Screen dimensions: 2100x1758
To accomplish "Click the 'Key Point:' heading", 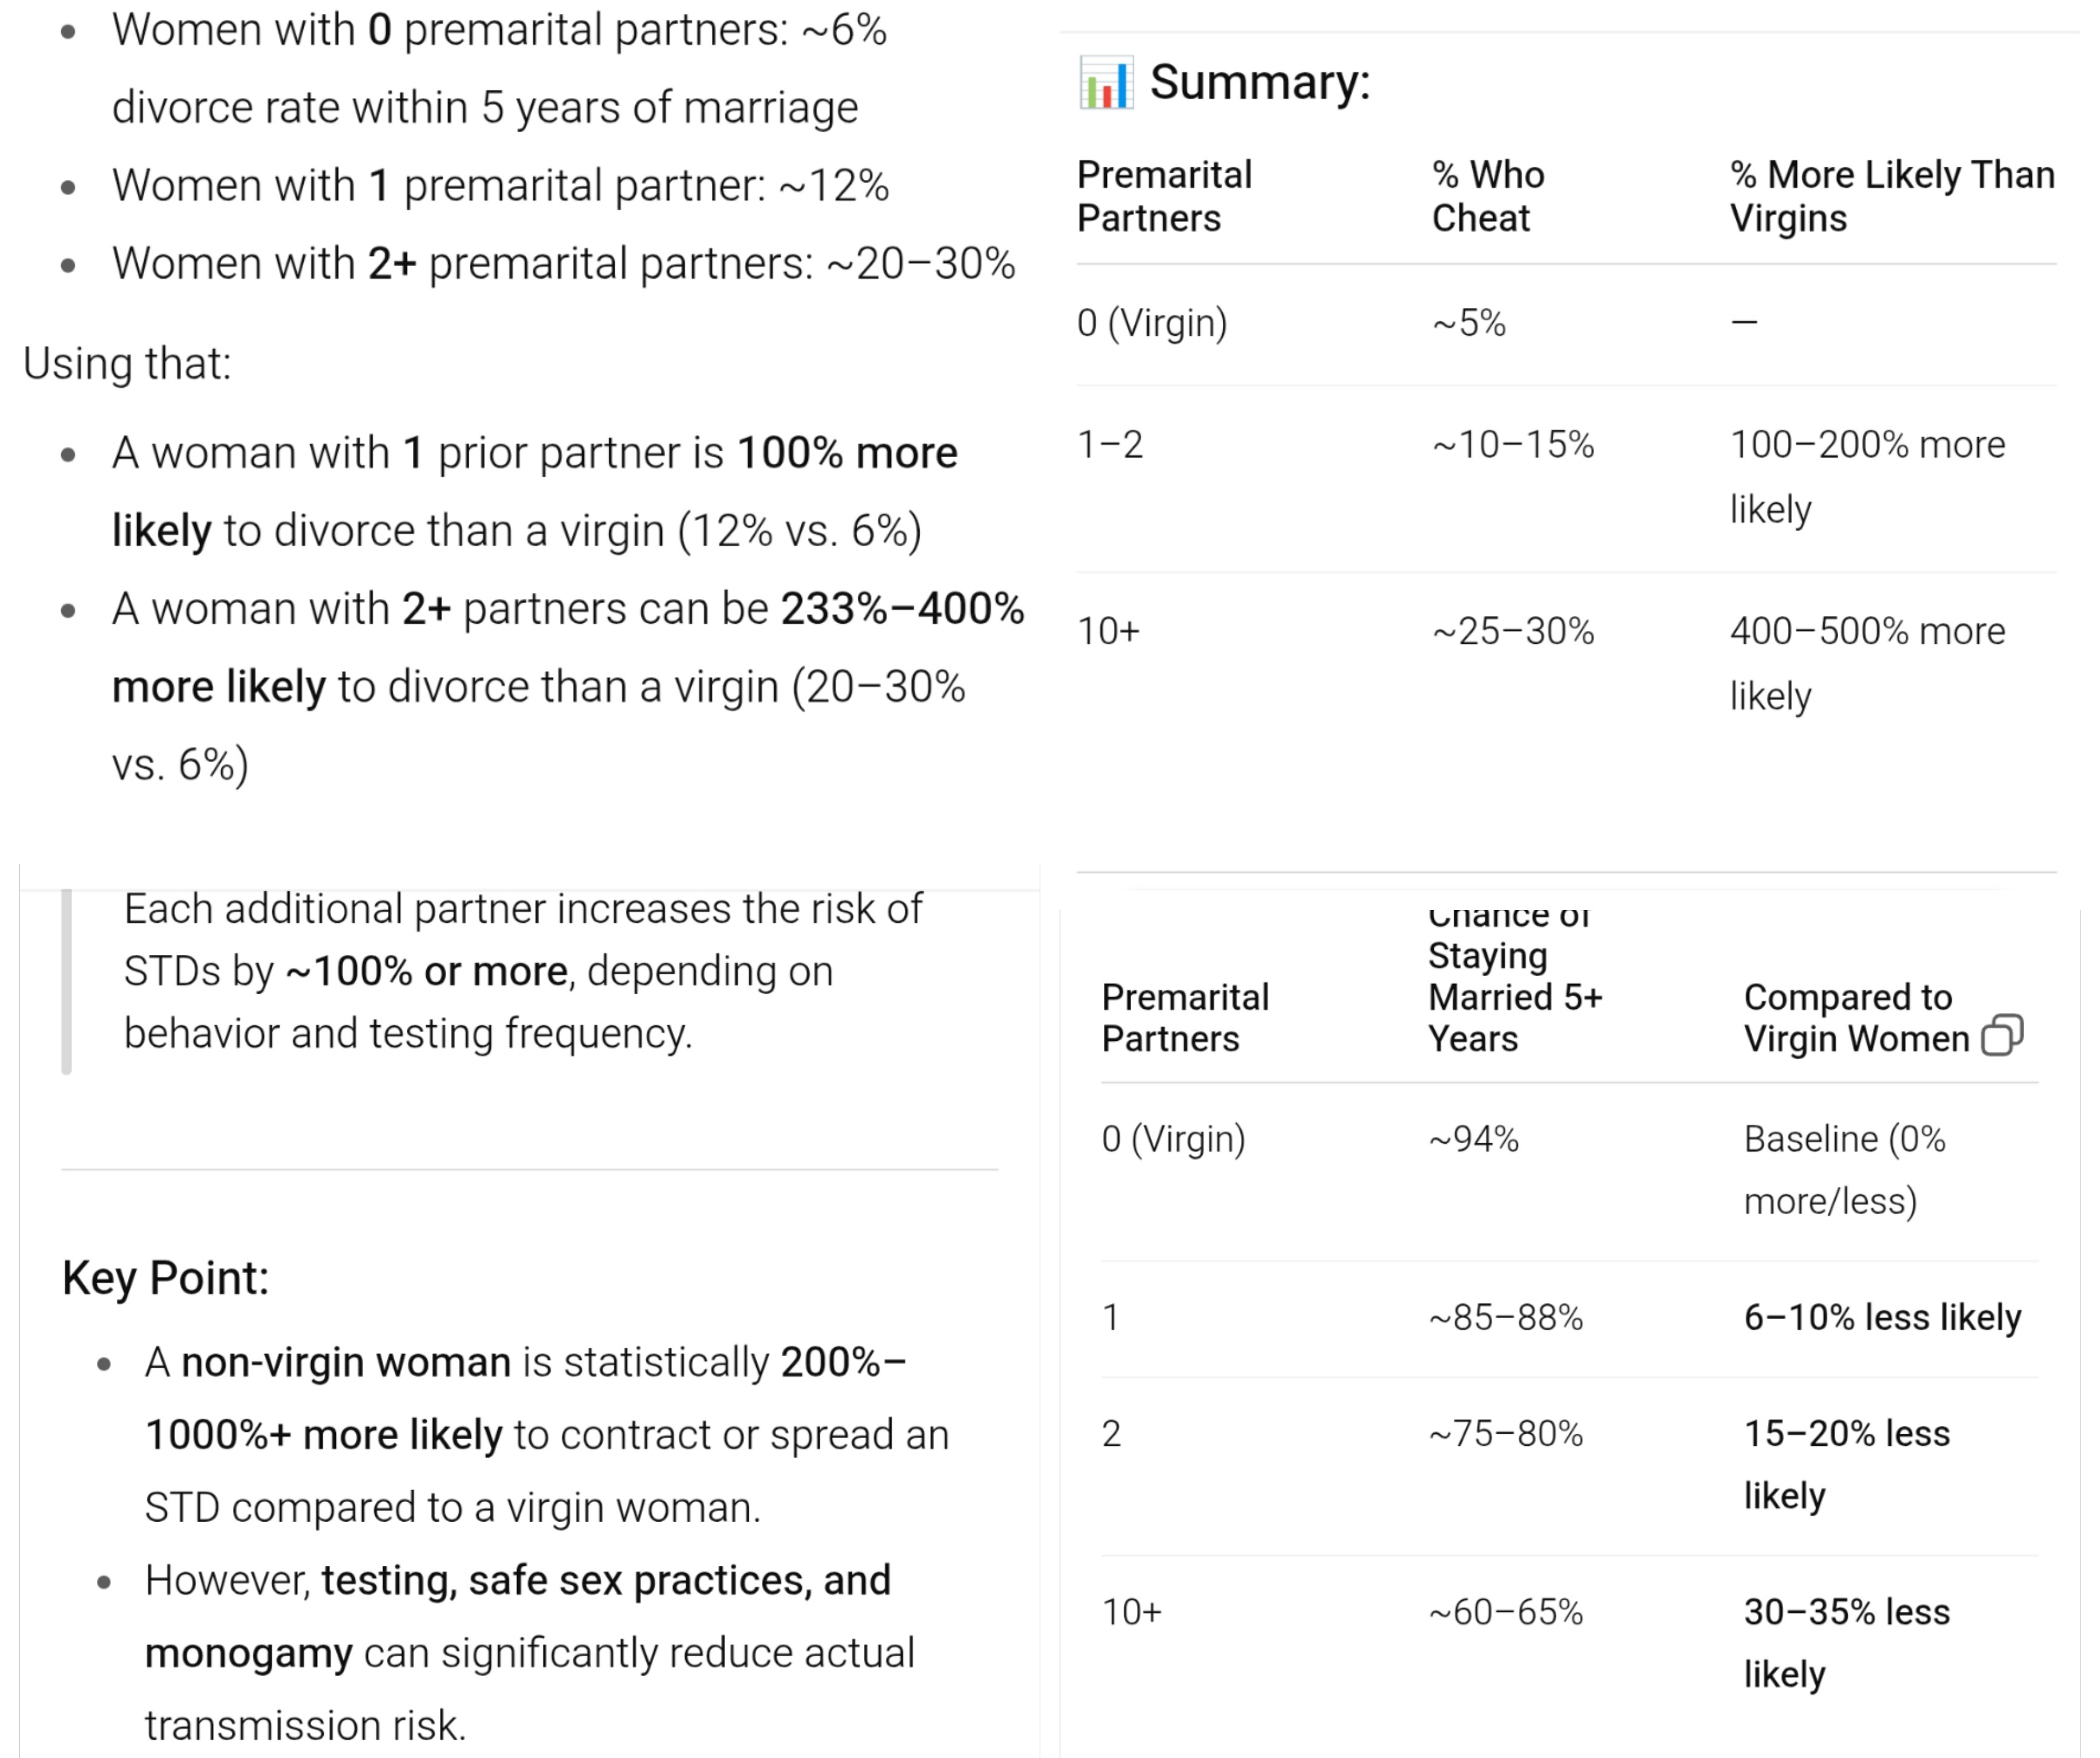I will (166, 1277).
